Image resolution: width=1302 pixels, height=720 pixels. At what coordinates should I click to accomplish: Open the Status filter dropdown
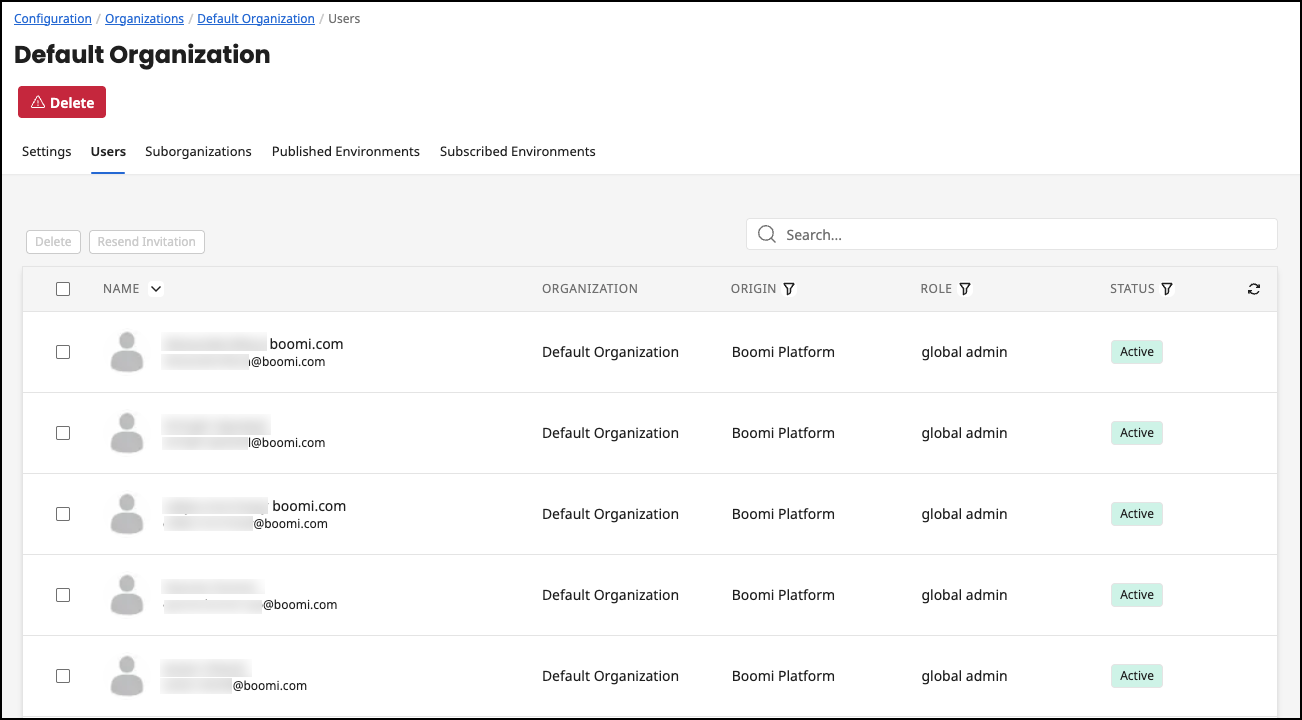pyautogui.click(x=1168, y=288)
